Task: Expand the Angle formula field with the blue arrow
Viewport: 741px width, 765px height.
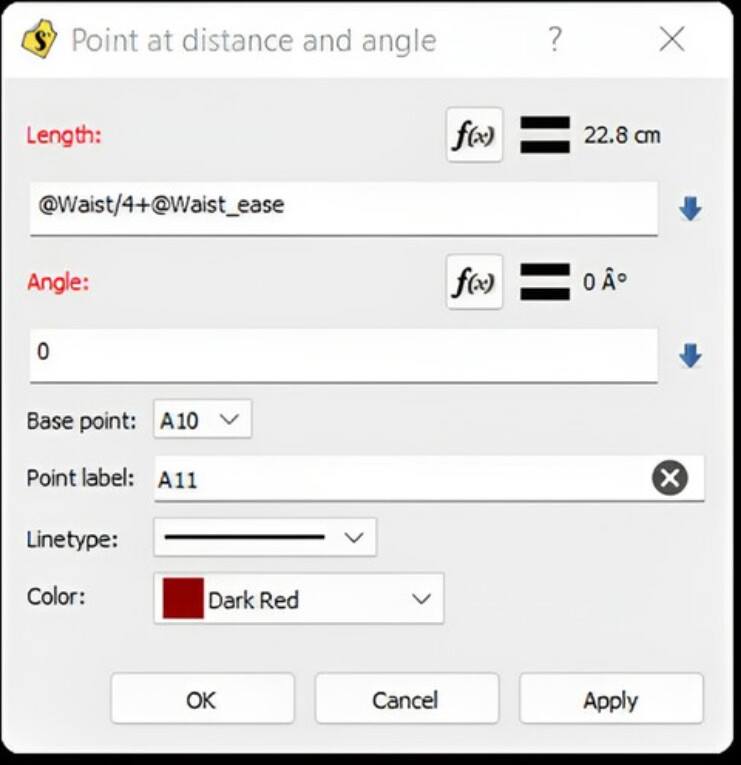Action: click(x=690, y=355)
